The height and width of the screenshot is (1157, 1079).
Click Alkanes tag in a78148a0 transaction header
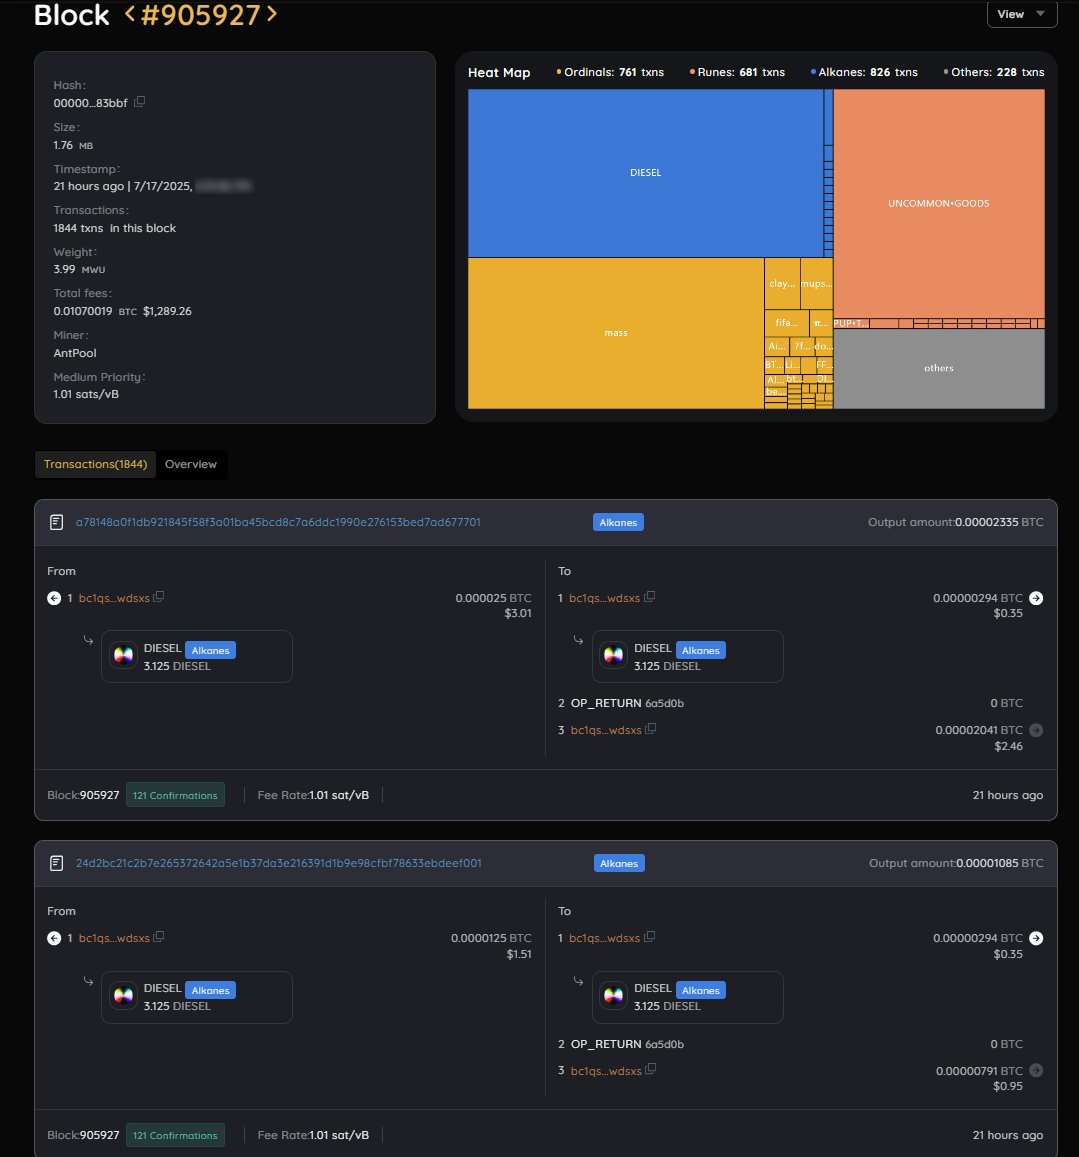point(618,522)
